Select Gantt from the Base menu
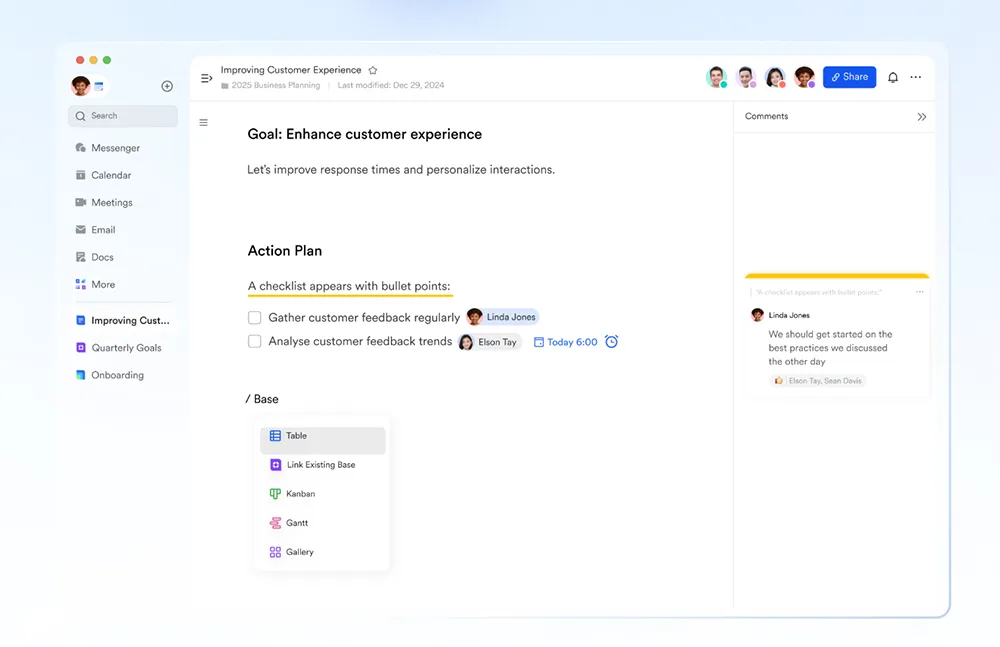 (x=296, y=523)
